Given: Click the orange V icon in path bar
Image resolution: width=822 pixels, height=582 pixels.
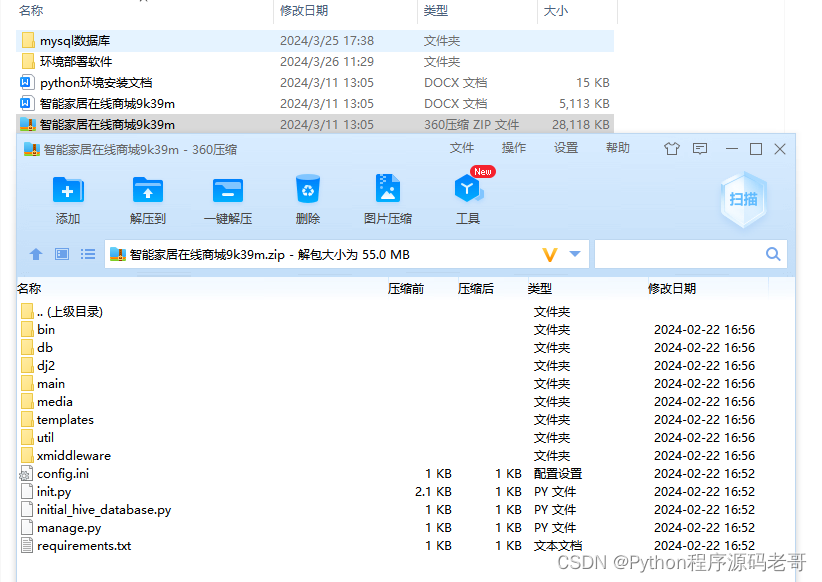Looking at the screenshot, I should pos(549,255).
